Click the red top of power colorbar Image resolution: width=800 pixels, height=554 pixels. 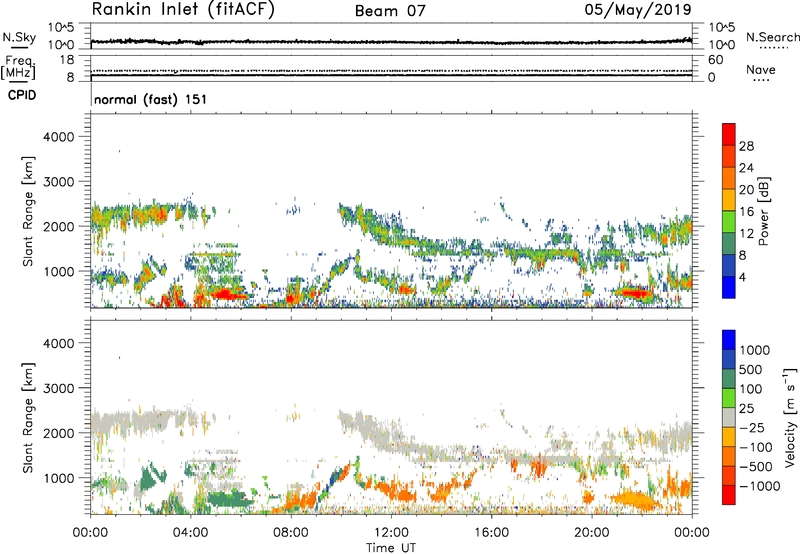click(729, 134)
